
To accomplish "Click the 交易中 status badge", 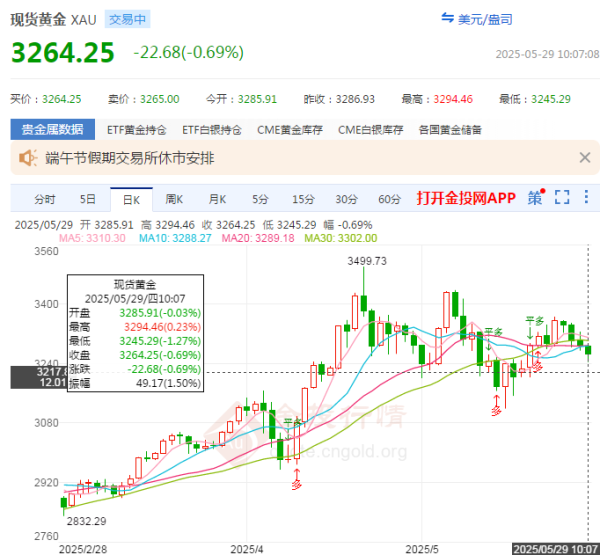I will [x=127, y=19].
